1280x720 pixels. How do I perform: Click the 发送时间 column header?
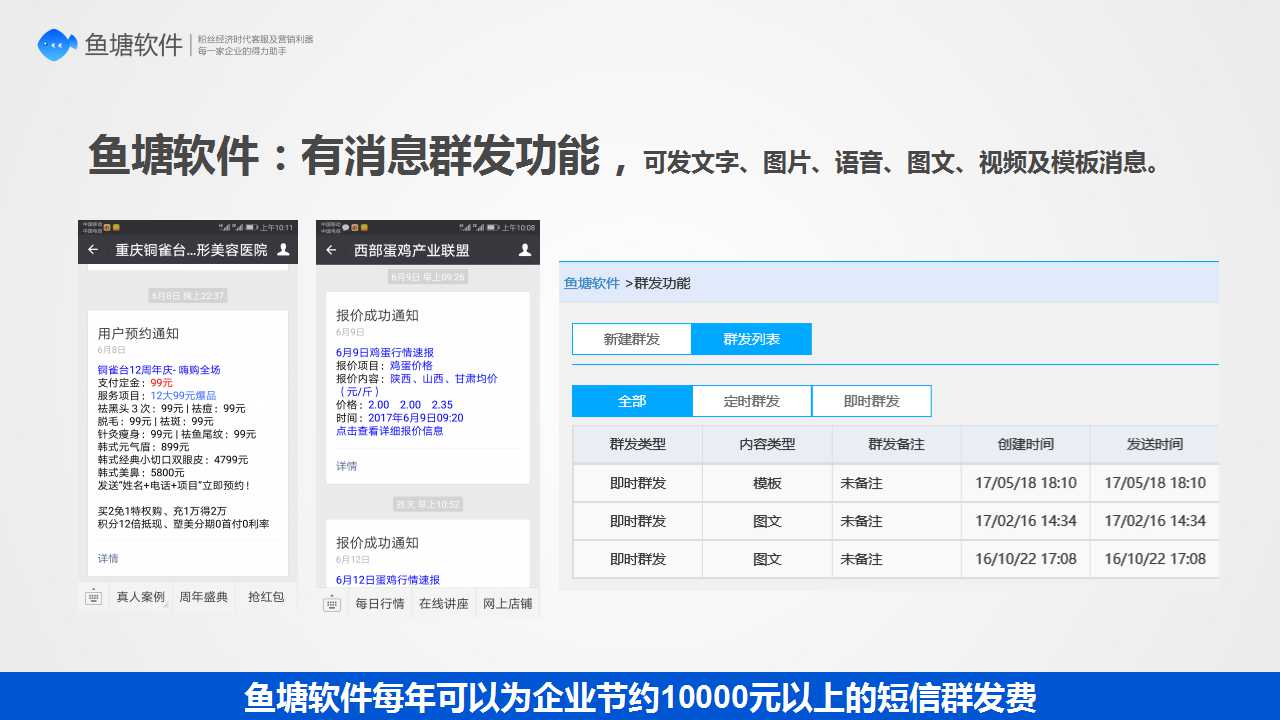pyautogui.click(x=1155, y=444)
